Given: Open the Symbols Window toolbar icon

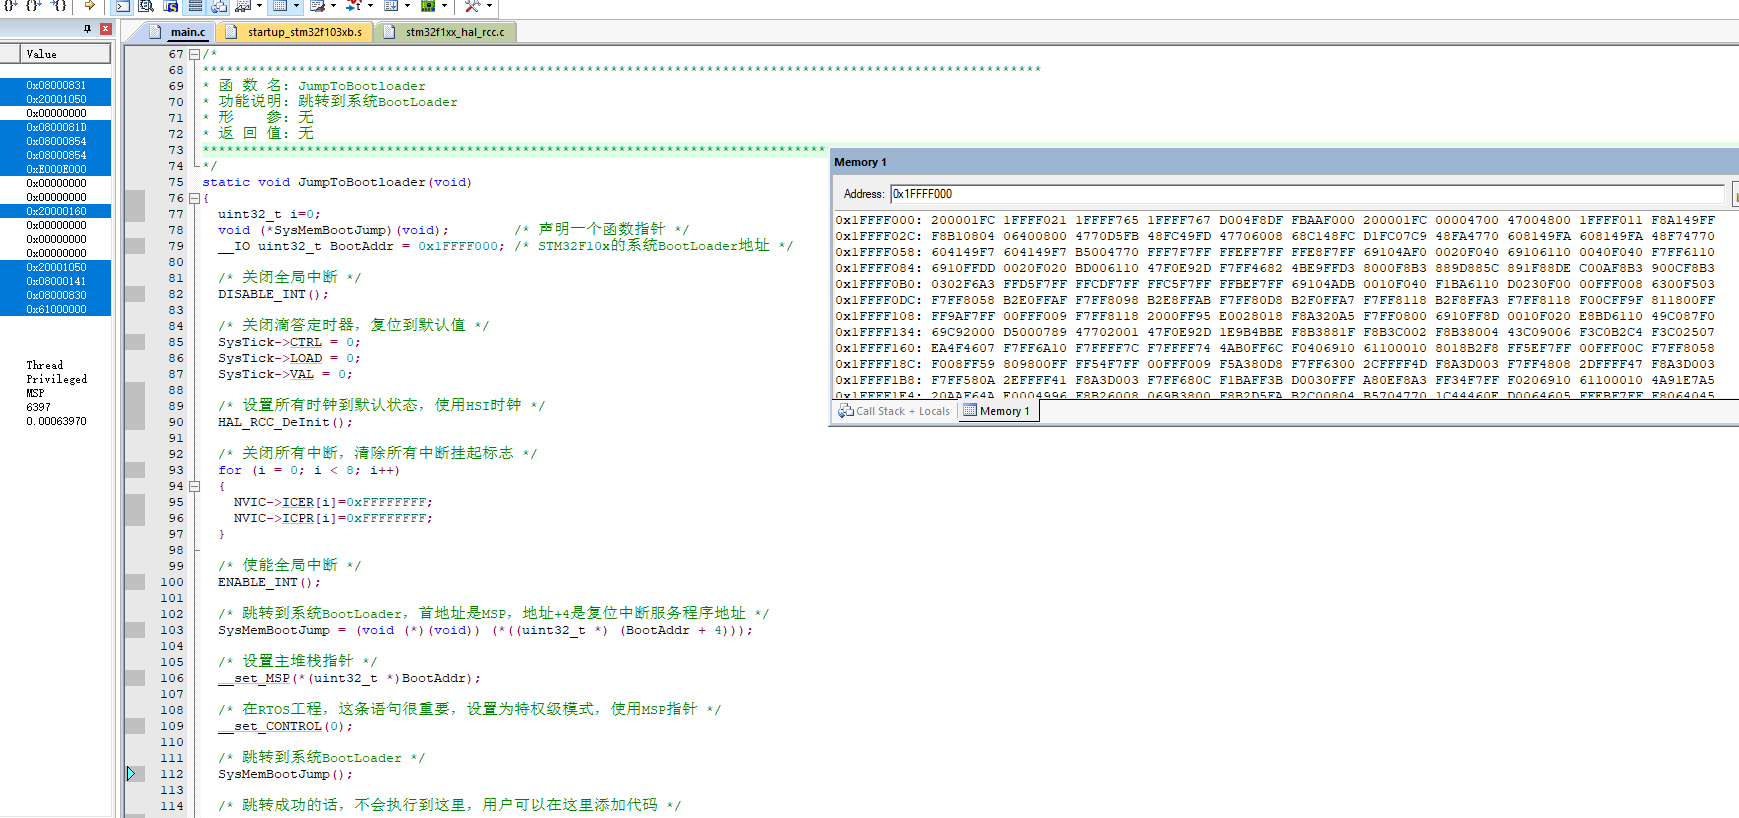Looking at the screenshot, I should pyautogui.click(x=171, y=5).
